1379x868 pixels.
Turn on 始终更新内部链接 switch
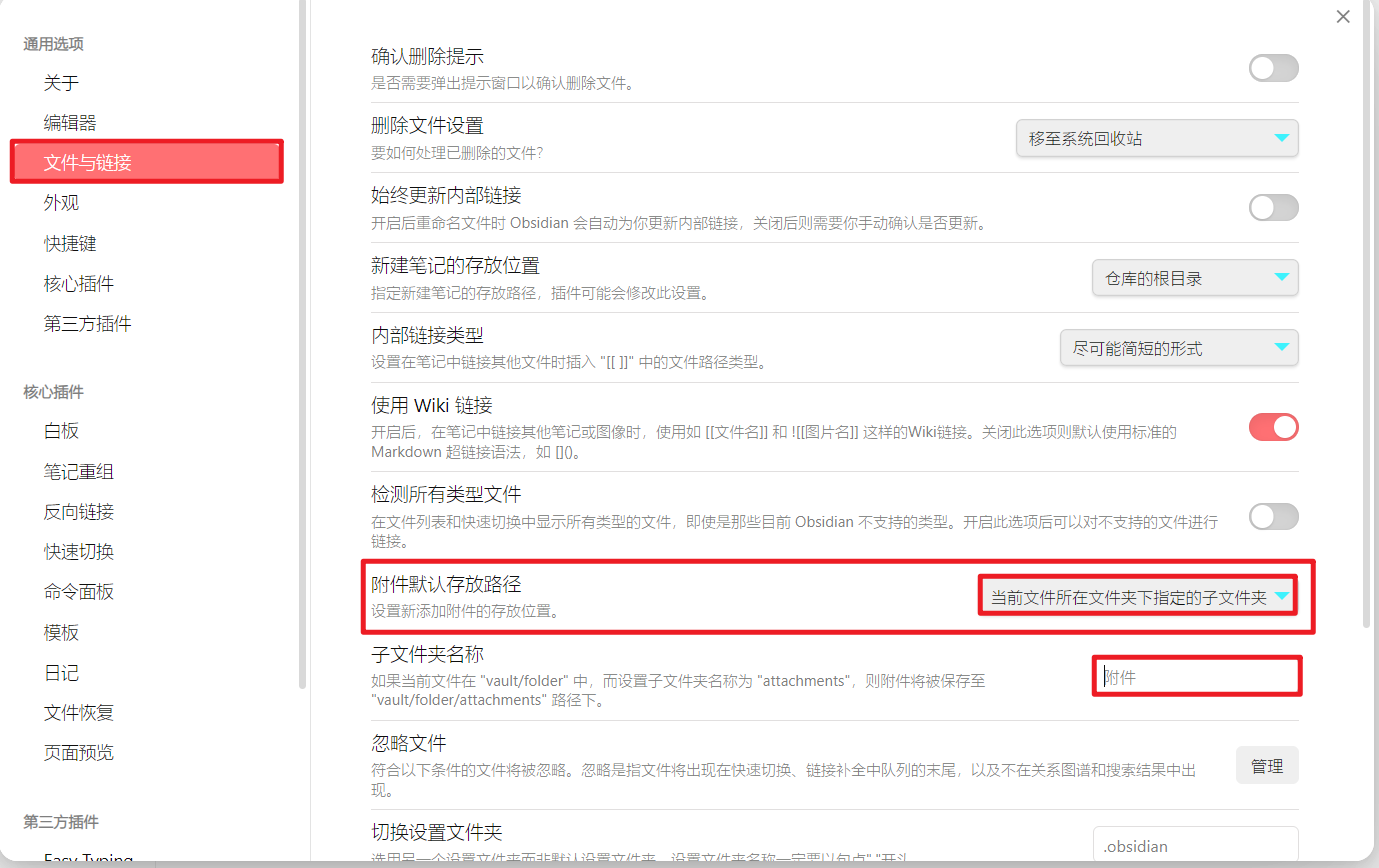(1273, 207)
